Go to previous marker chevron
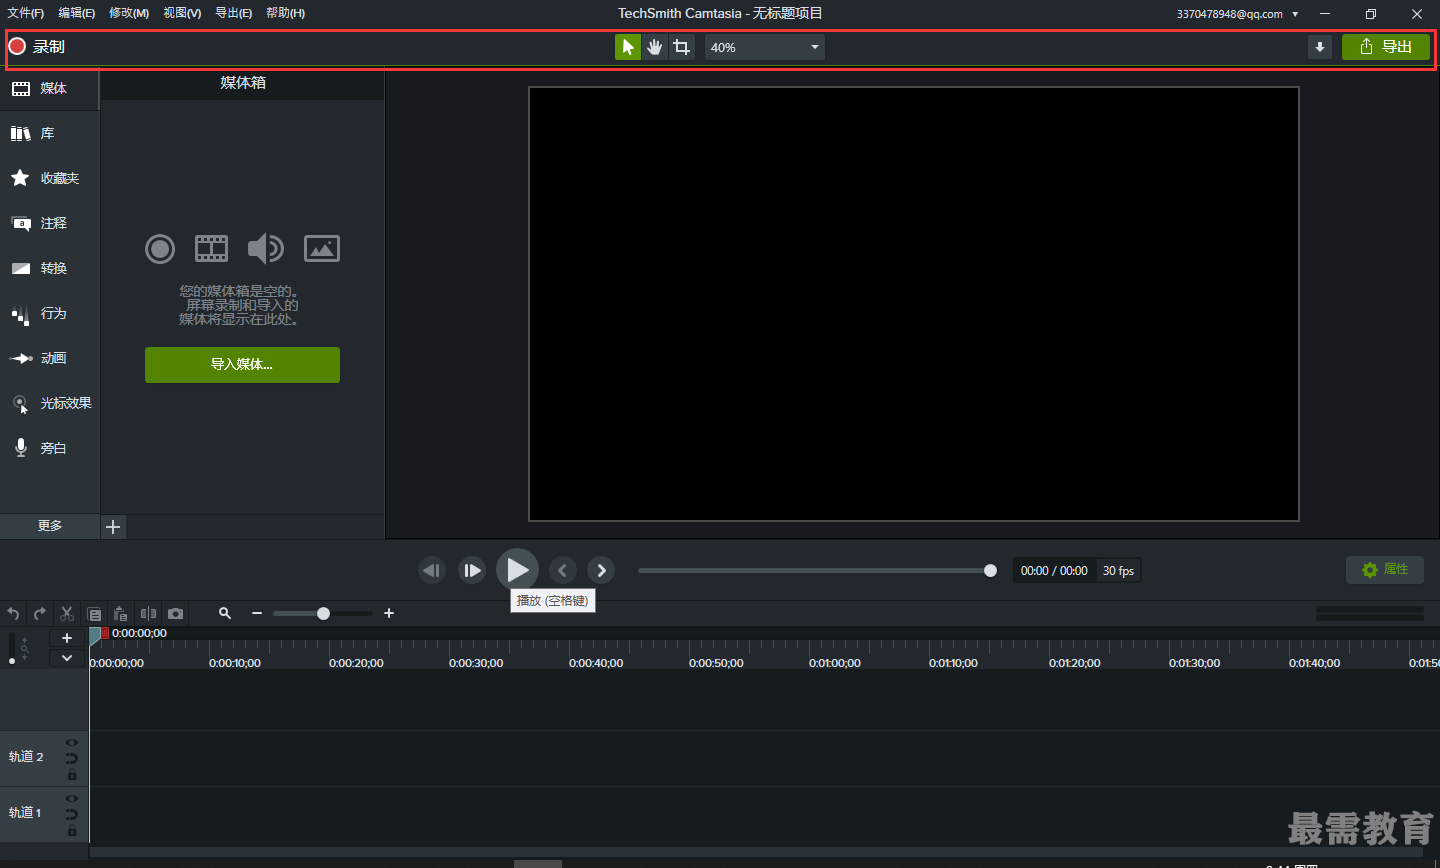Viewport: 1440px width, 868px height. [x=563, y=570]
